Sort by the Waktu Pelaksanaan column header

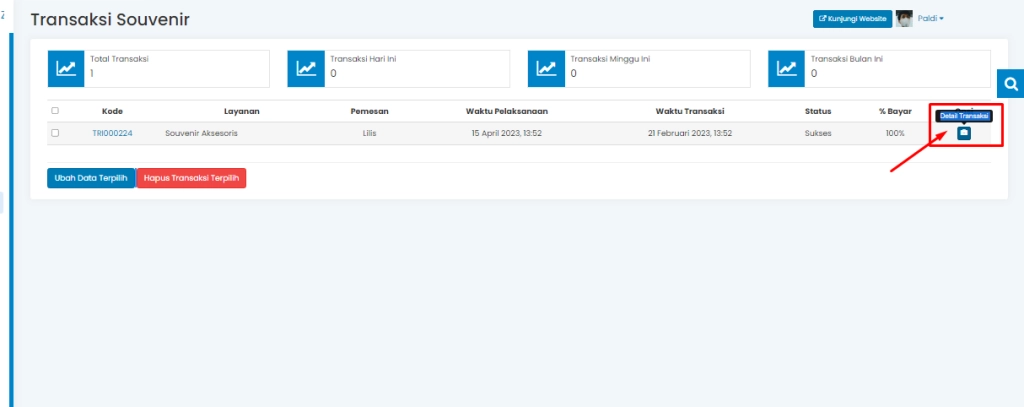pyautogui.click(x=506, y=111)
